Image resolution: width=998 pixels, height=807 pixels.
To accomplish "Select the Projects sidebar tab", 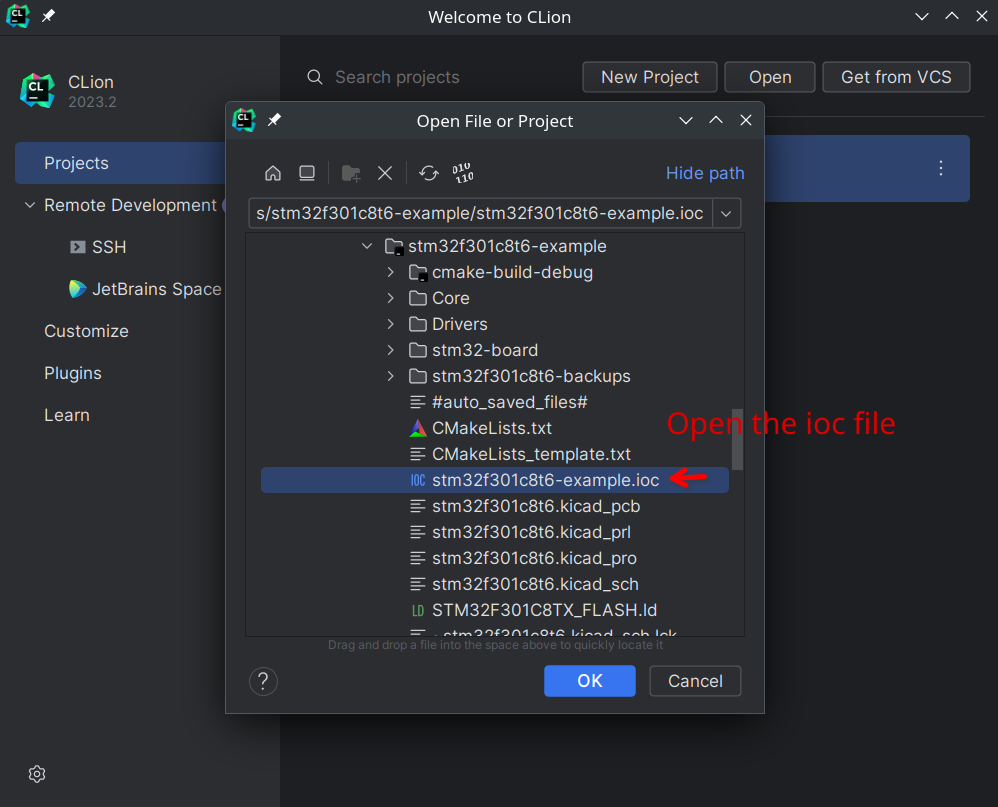I will 120,163.
